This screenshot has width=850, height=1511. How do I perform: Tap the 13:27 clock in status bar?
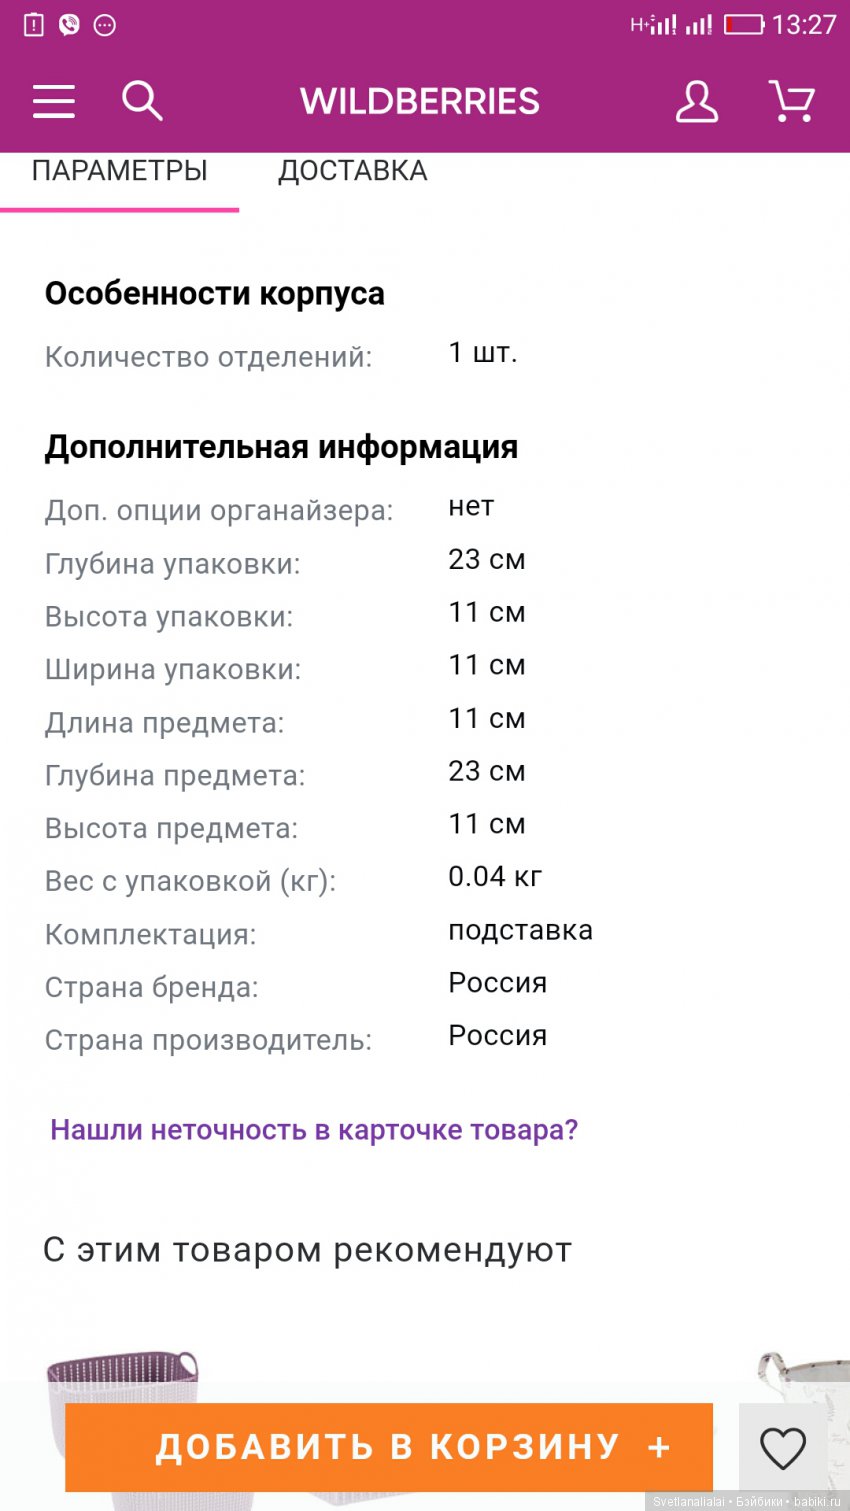[804, 24]
